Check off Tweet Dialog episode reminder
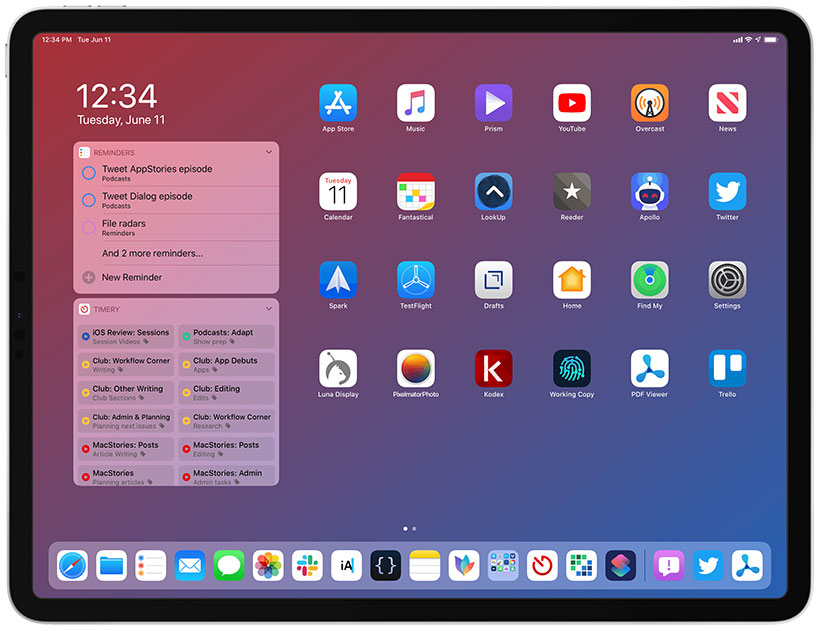The width and height of the screenshot is (820, 631). point(89,200)
